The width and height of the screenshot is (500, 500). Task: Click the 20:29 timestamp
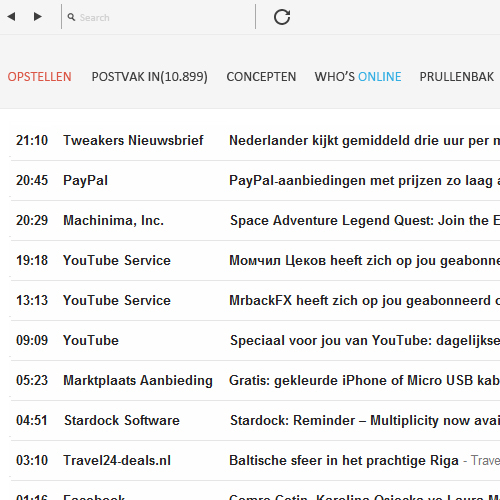click(x=32, y=220)
